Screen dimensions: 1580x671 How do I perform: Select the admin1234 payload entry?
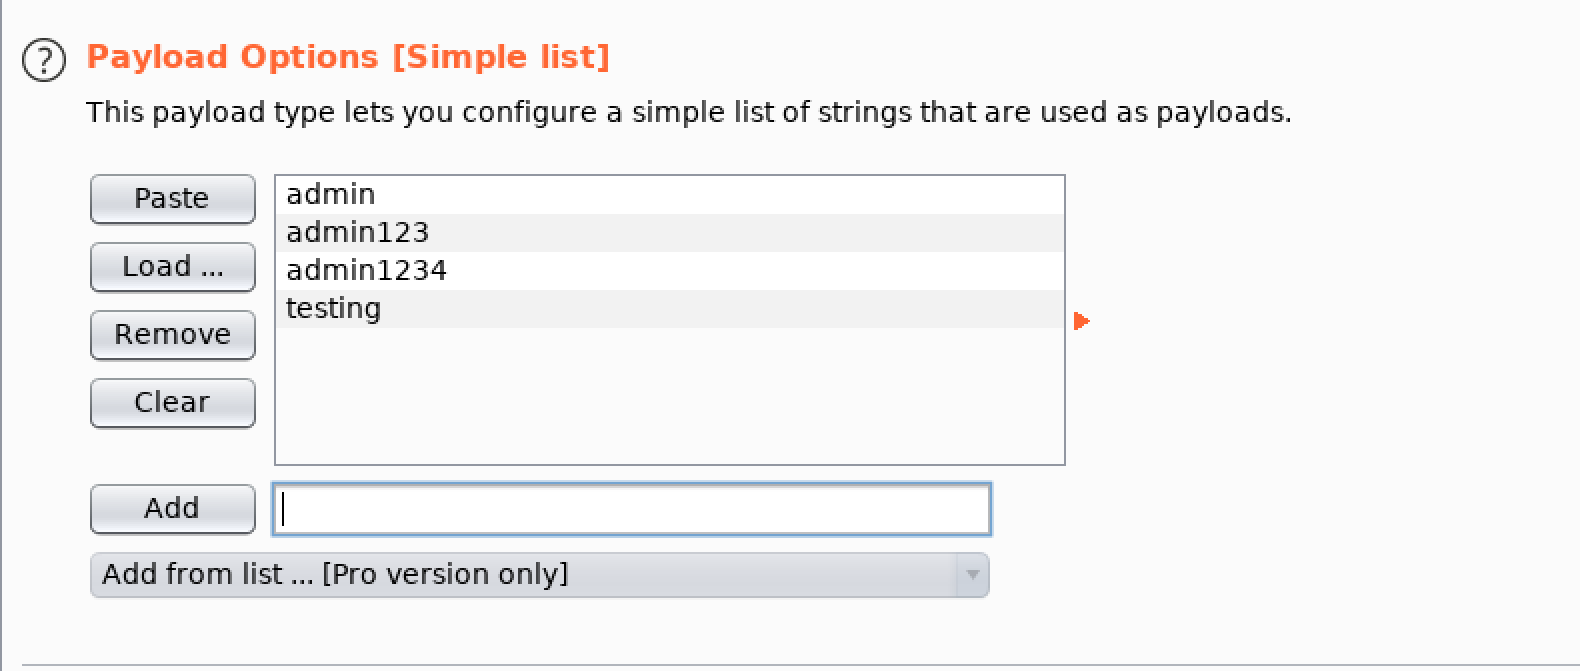click(669, 270)
